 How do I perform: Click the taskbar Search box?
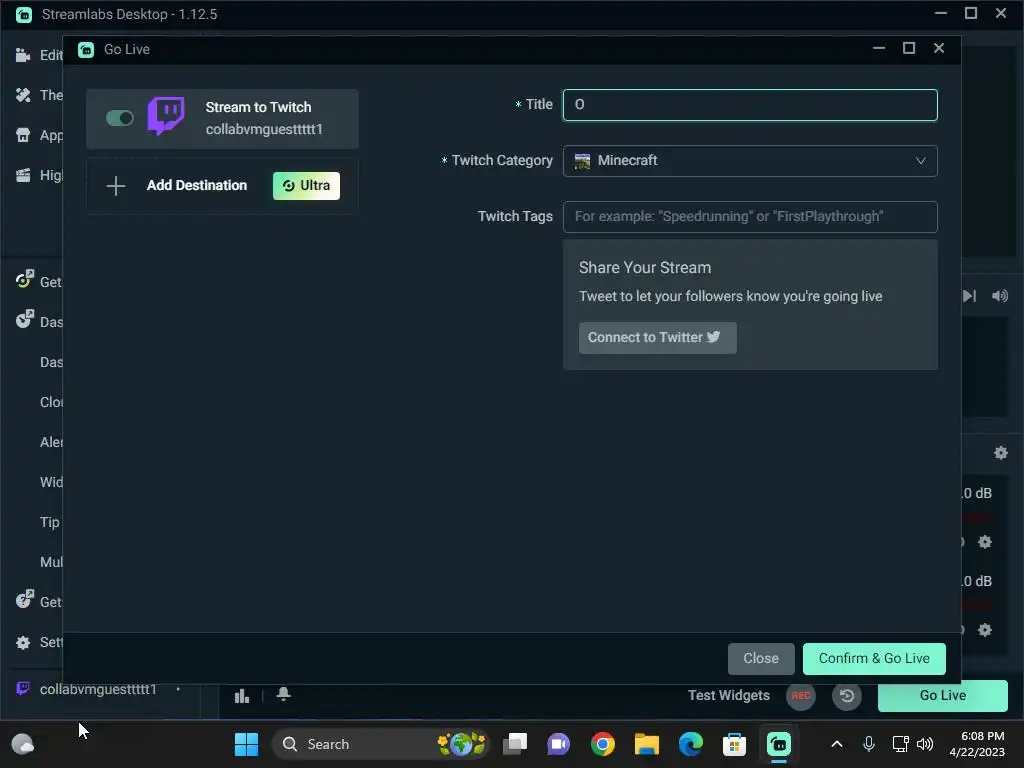click(380, 744)
